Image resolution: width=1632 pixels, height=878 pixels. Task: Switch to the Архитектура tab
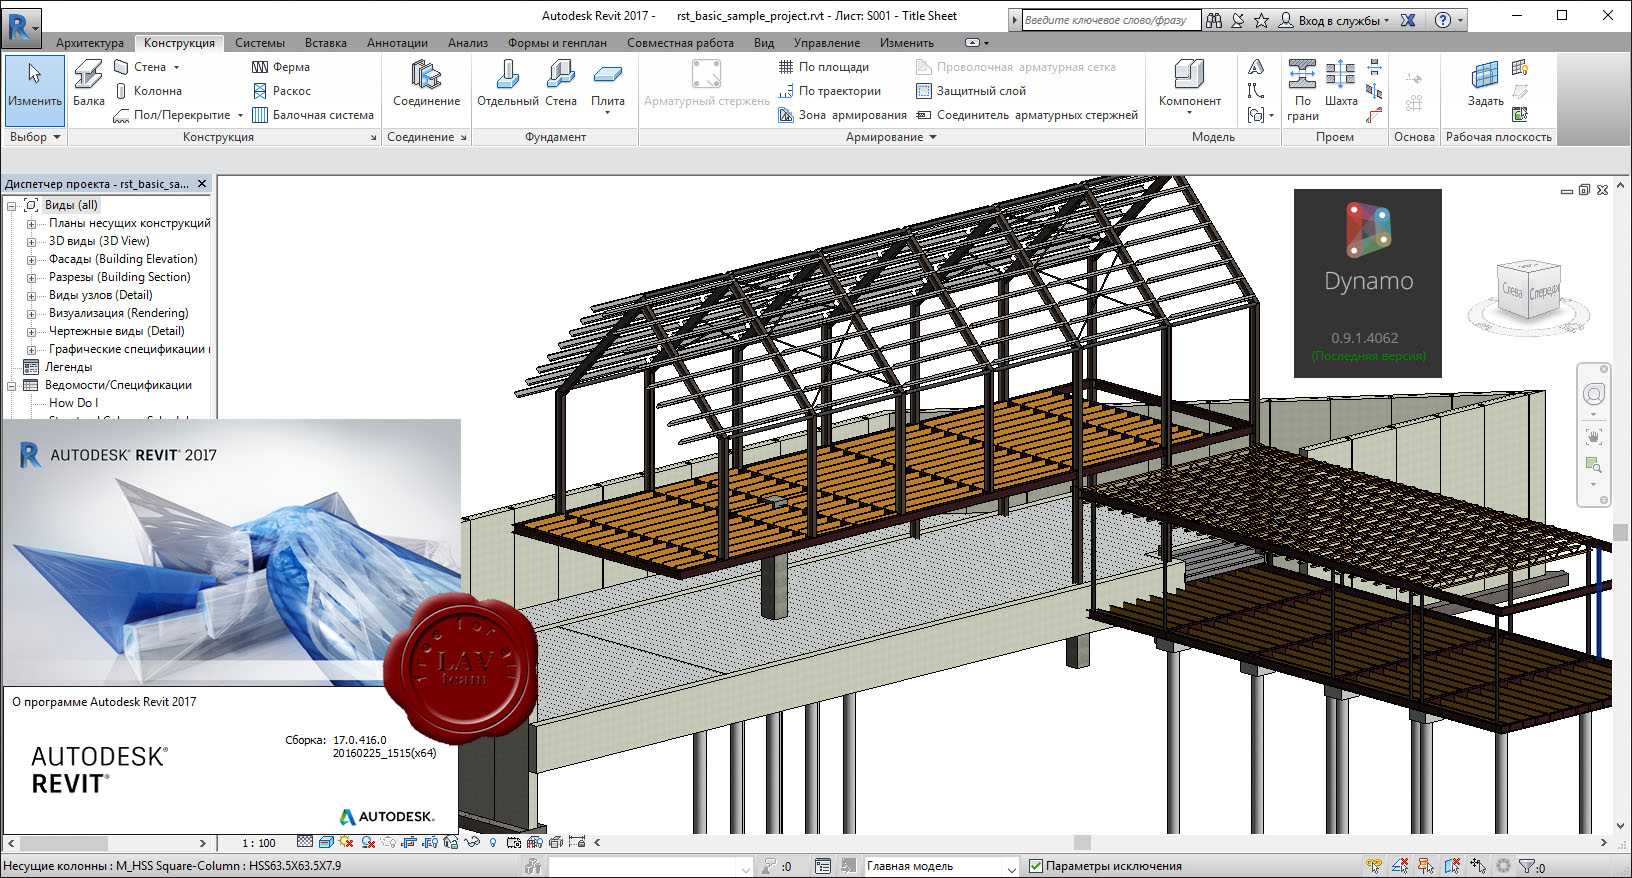point(90,43)
